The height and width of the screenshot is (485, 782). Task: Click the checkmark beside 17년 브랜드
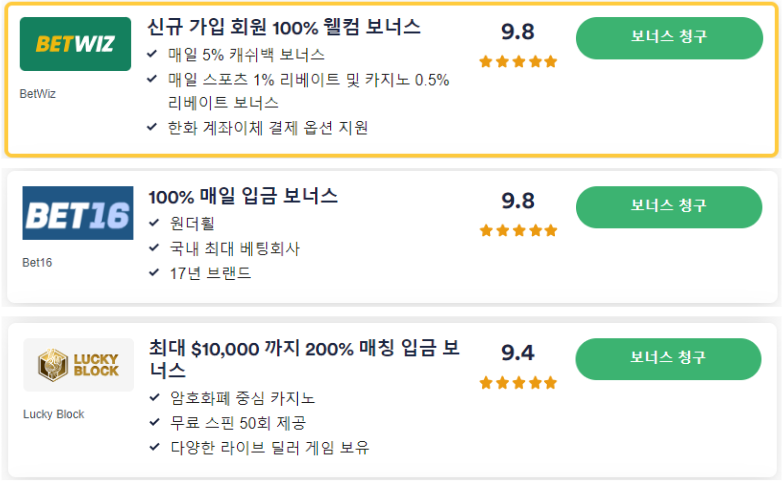(154, 272)
